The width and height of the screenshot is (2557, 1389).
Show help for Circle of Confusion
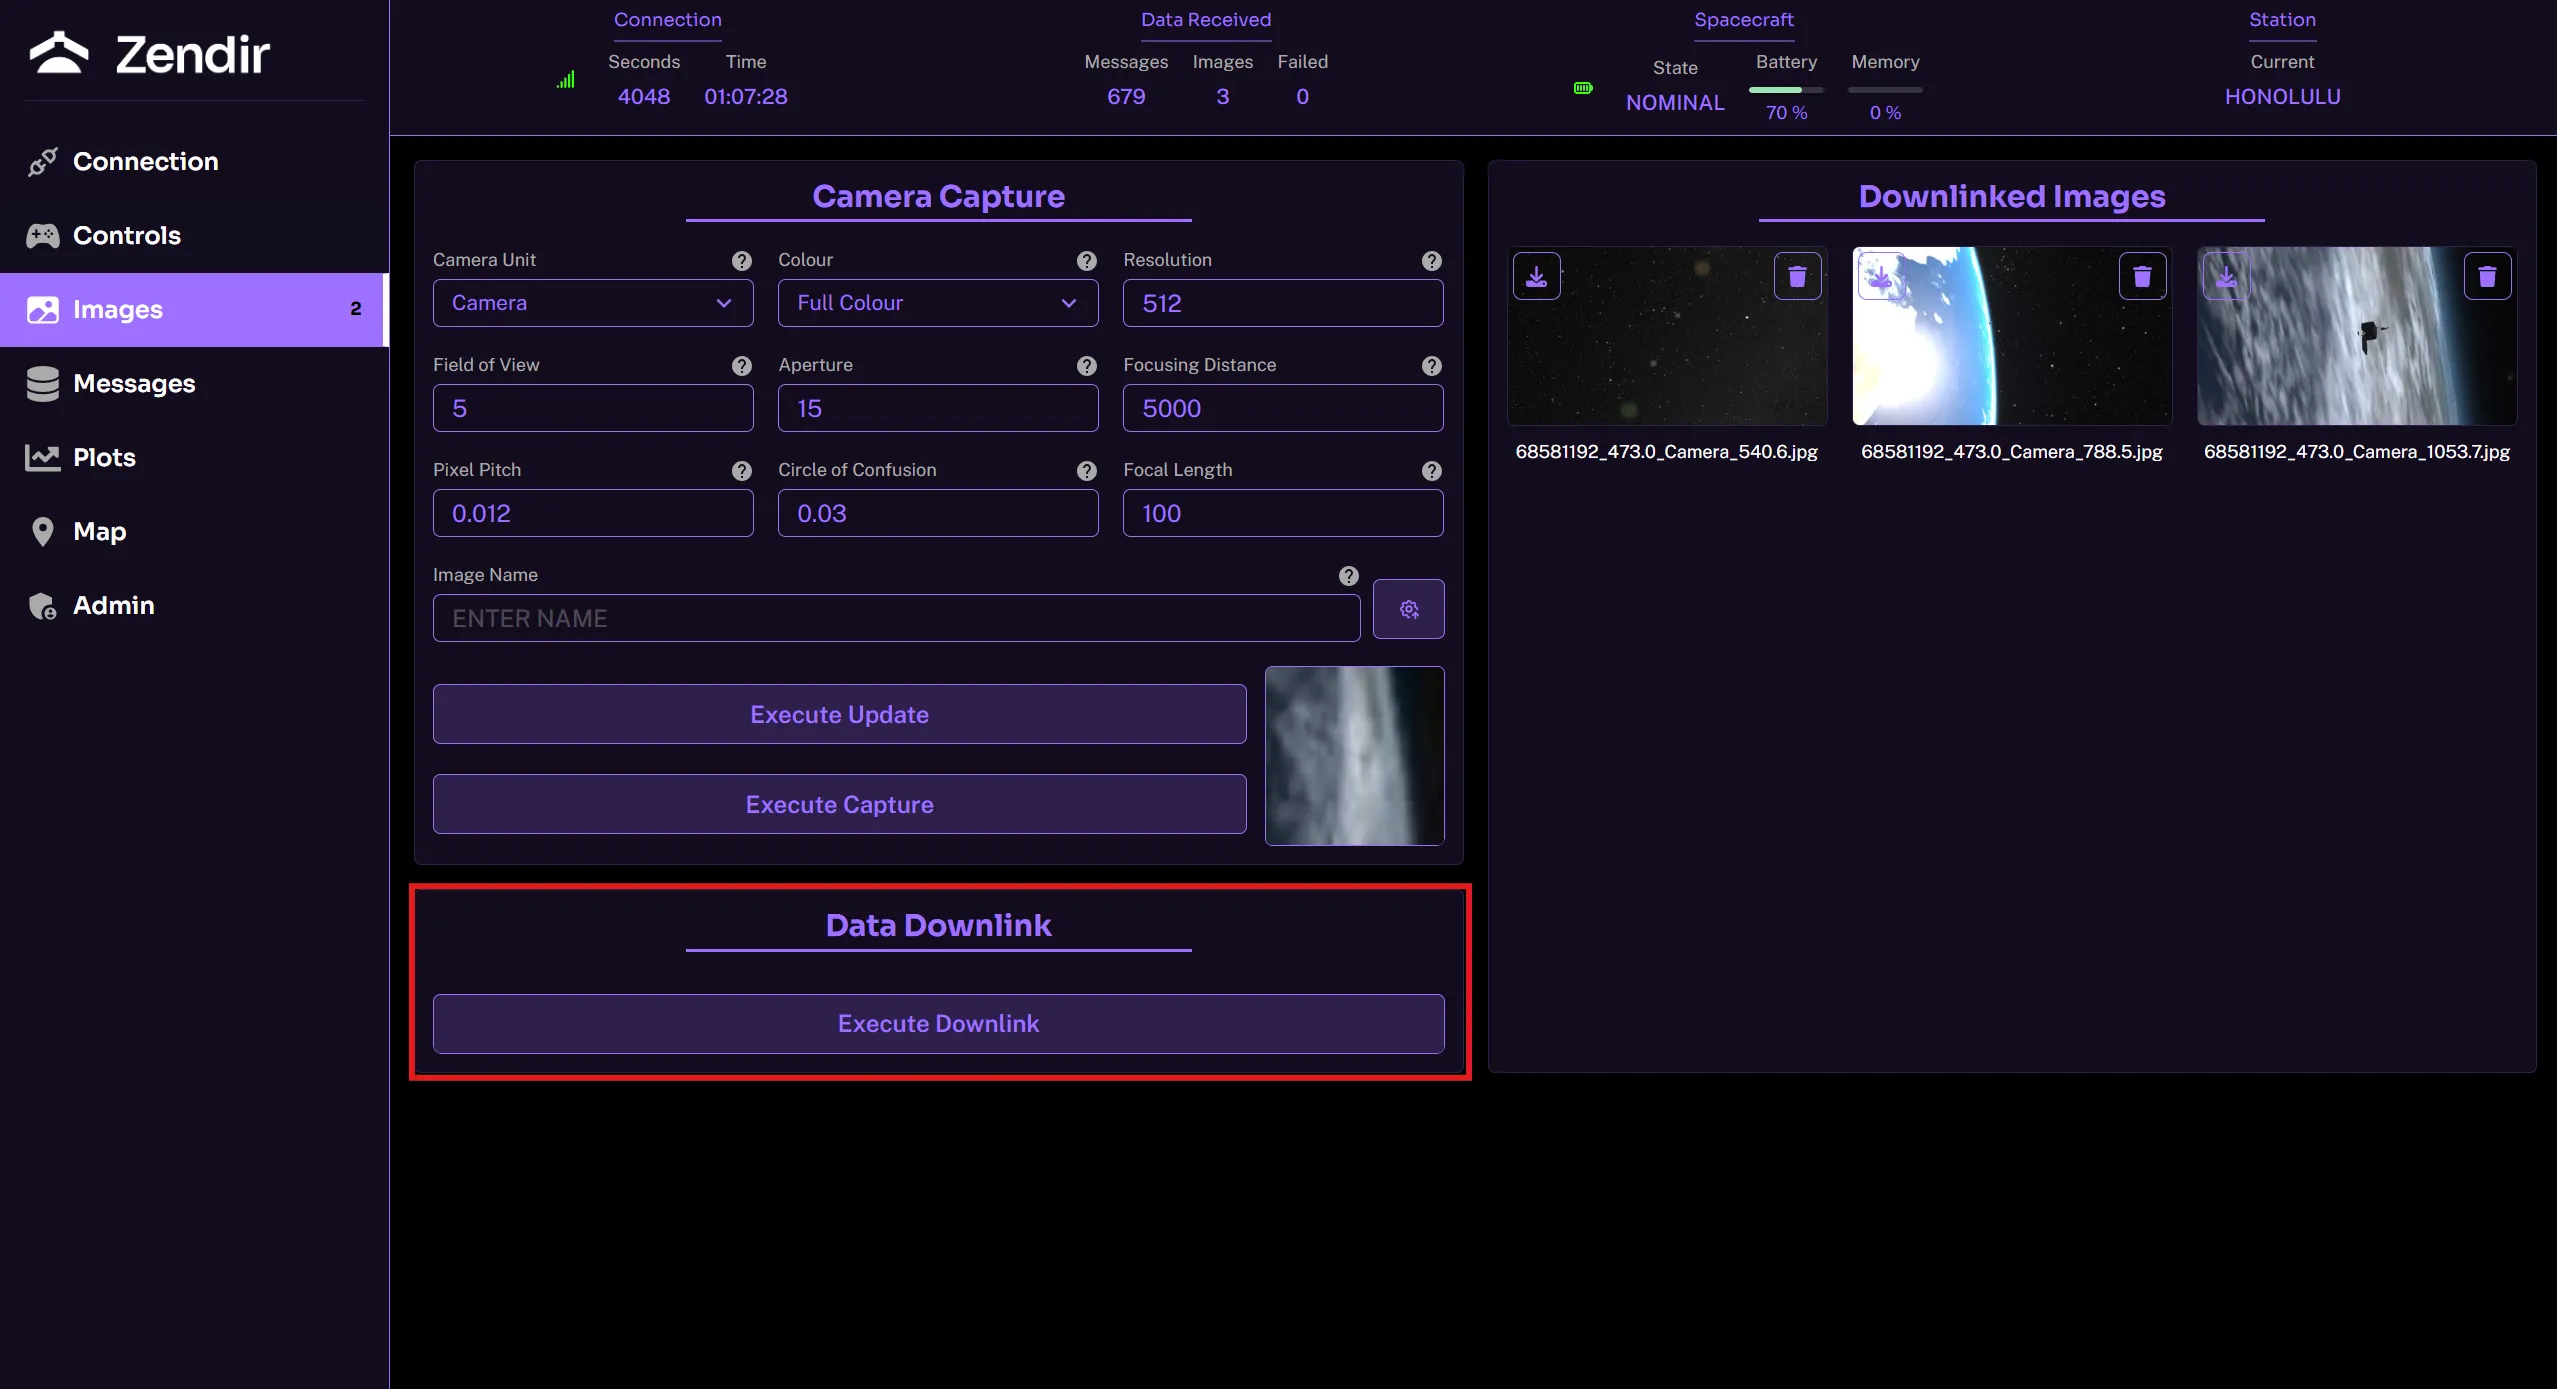(x=1086, y=471)
